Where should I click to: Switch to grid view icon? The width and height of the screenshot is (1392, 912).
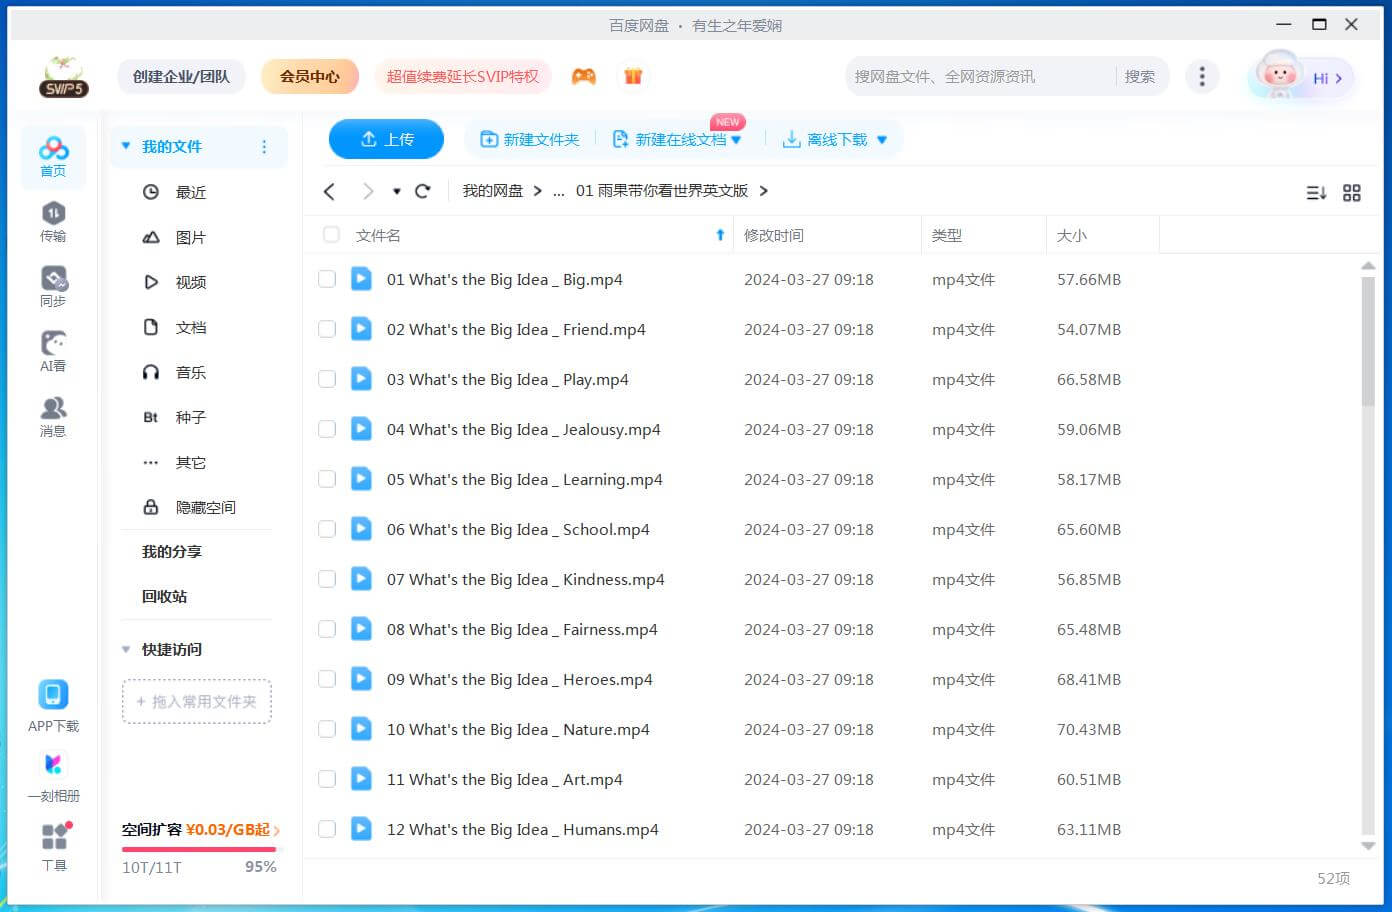coord(1351,192)
